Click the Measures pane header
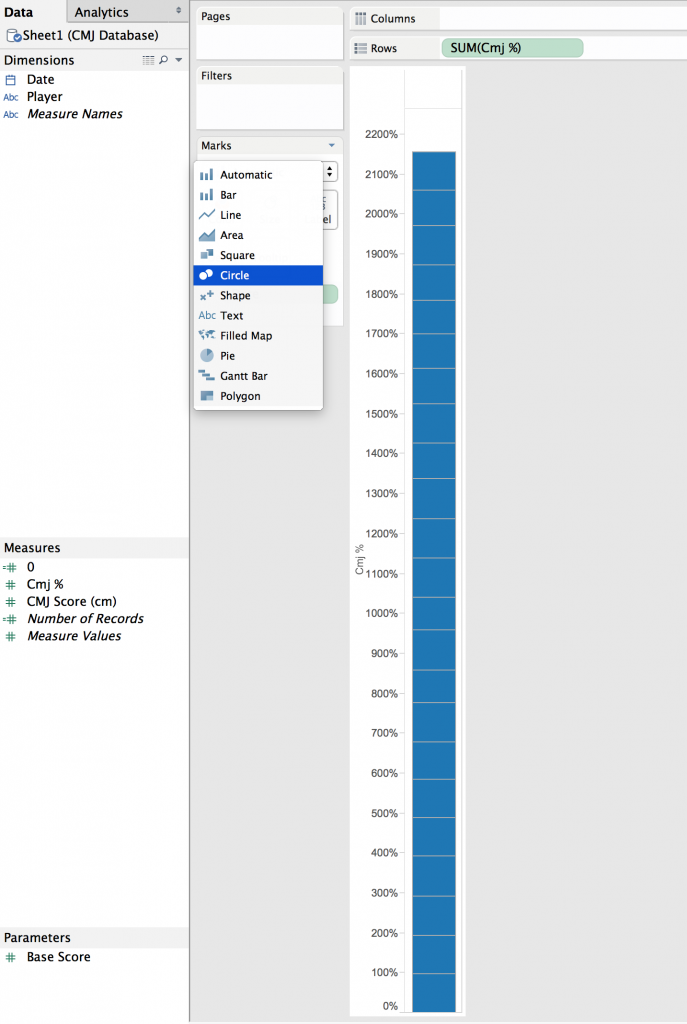Image resolution: width=687 pixels, height=1024 pixels. click(x=94, y=548)
